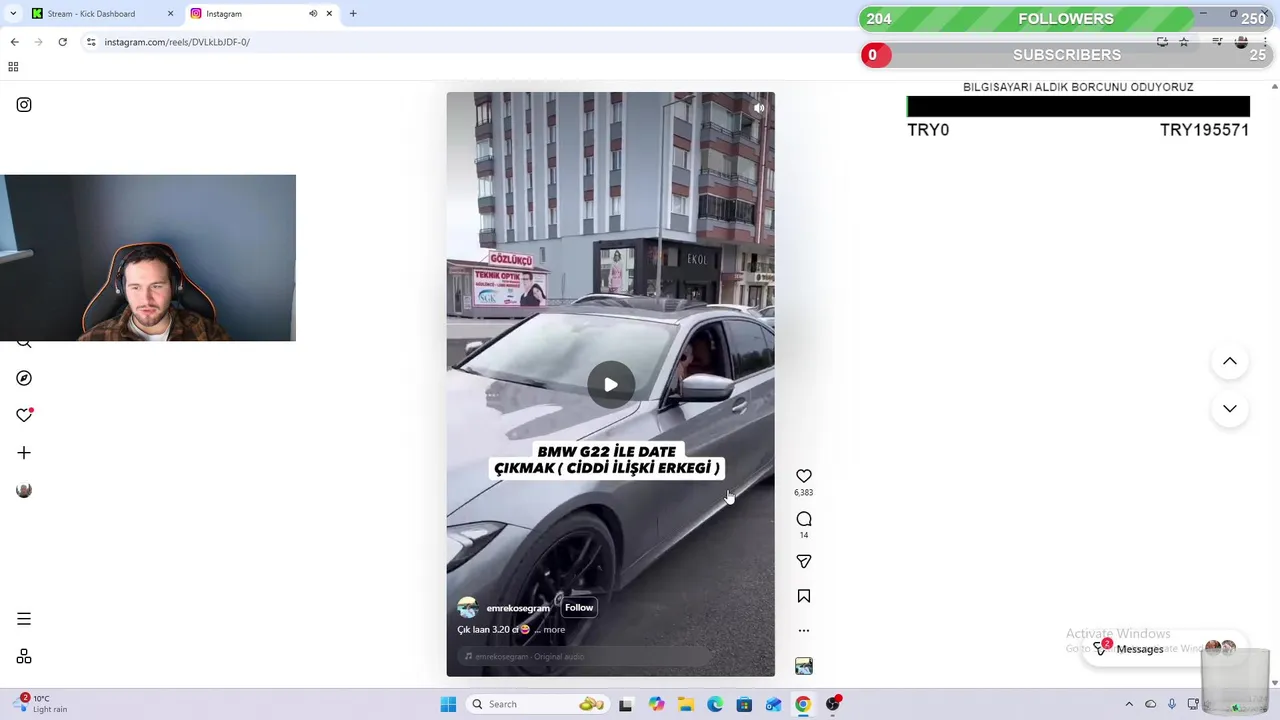Go to next reel with down chevron

click(1230, 409)
